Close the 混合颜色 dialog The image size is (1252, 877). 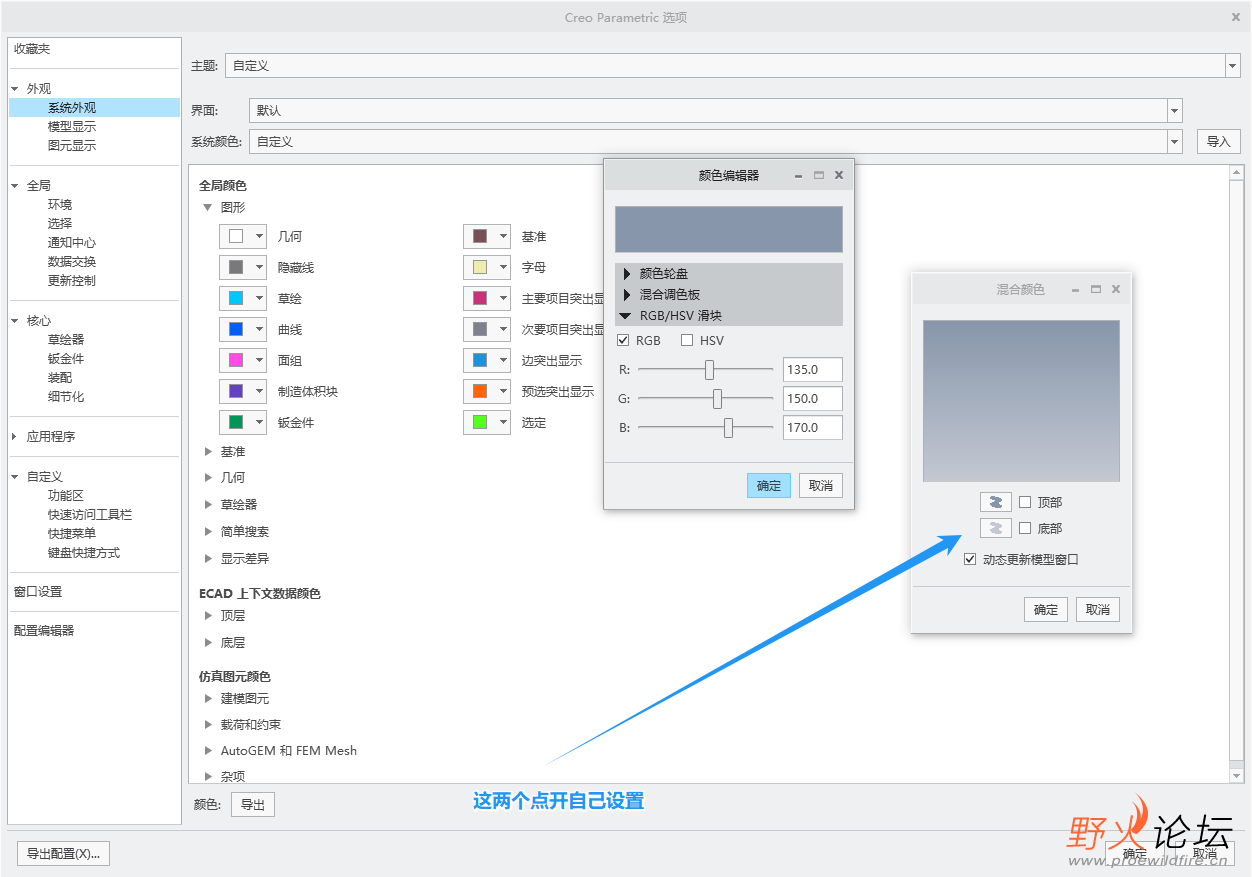1116,289
